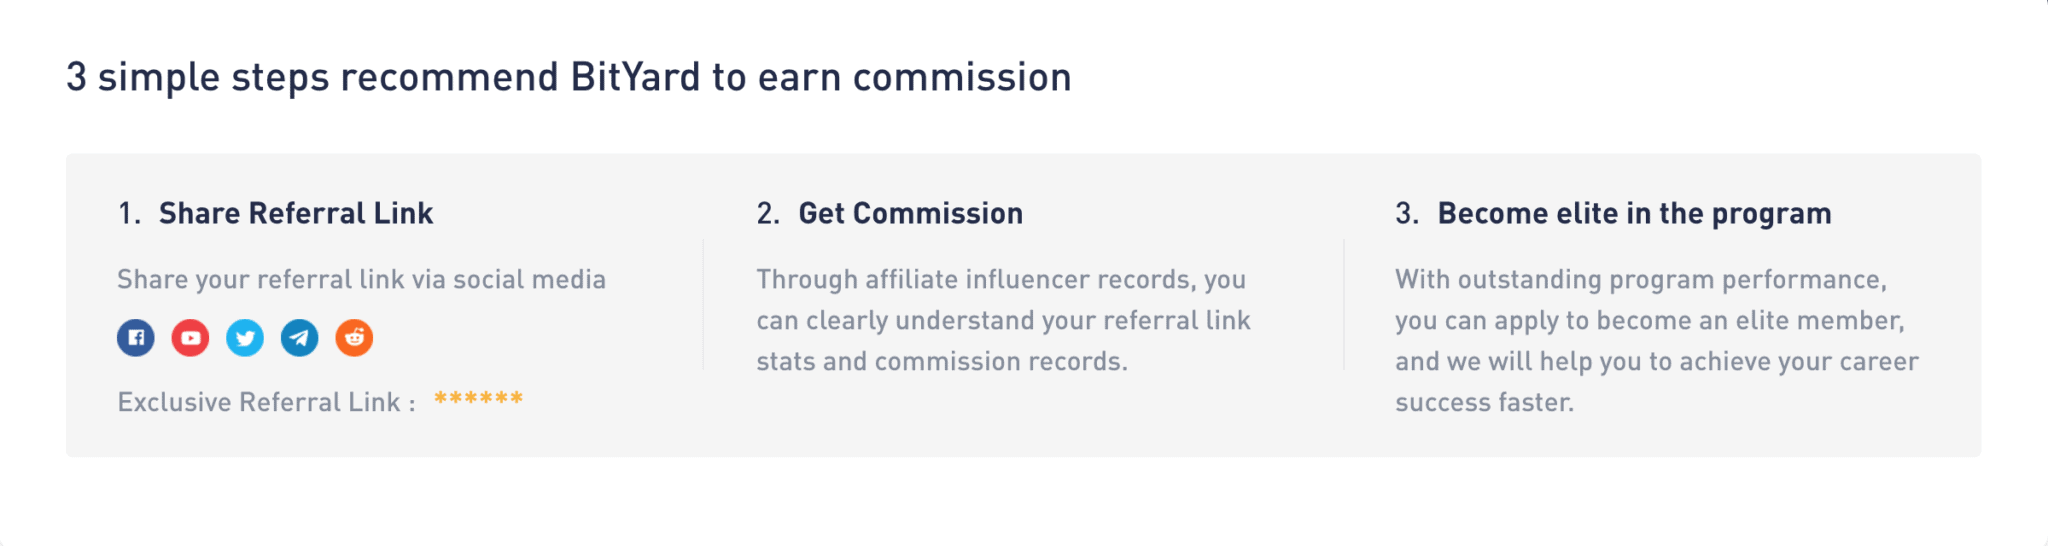
Task: Open the Twitter share icon
Action: click(x=245, y=338)
